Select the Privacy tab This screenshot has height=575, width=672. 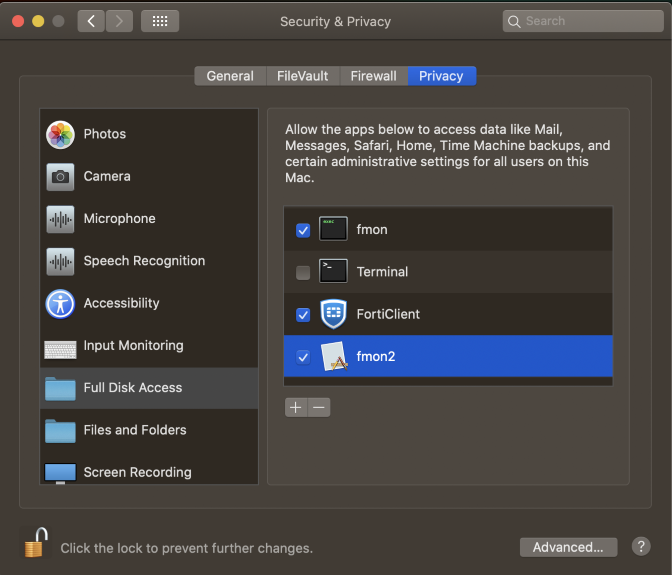[441, 76]
